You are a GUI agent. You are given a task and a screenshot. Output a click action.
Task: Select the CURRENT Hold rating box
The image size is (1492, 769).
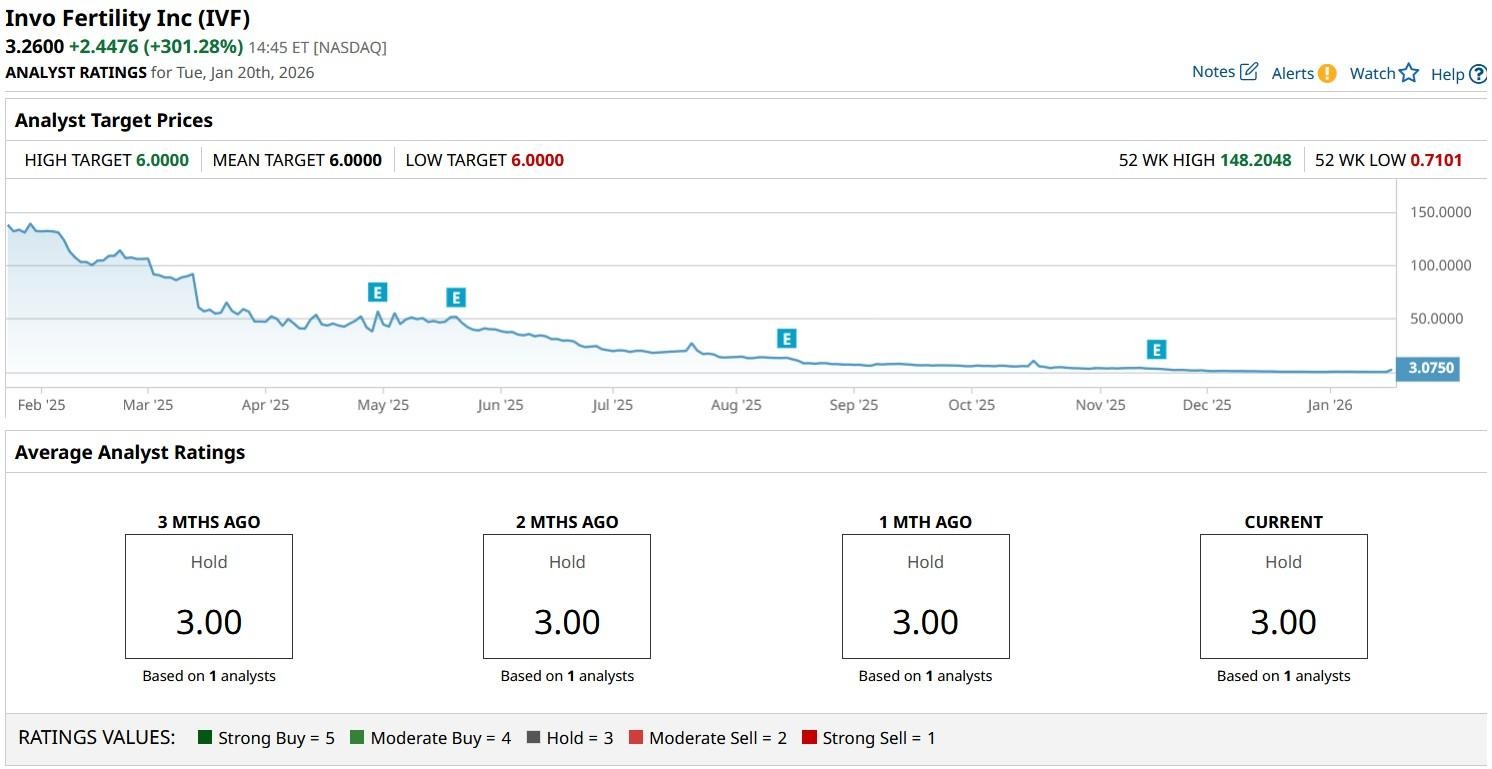(1283, 596)
